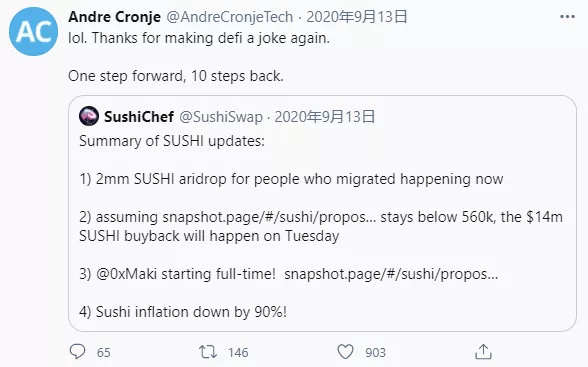Image resolution: width=588 pixels, height=367 pixels.
Task: Click the SushiChef profile avatar
Action: [x=89, y=116]
